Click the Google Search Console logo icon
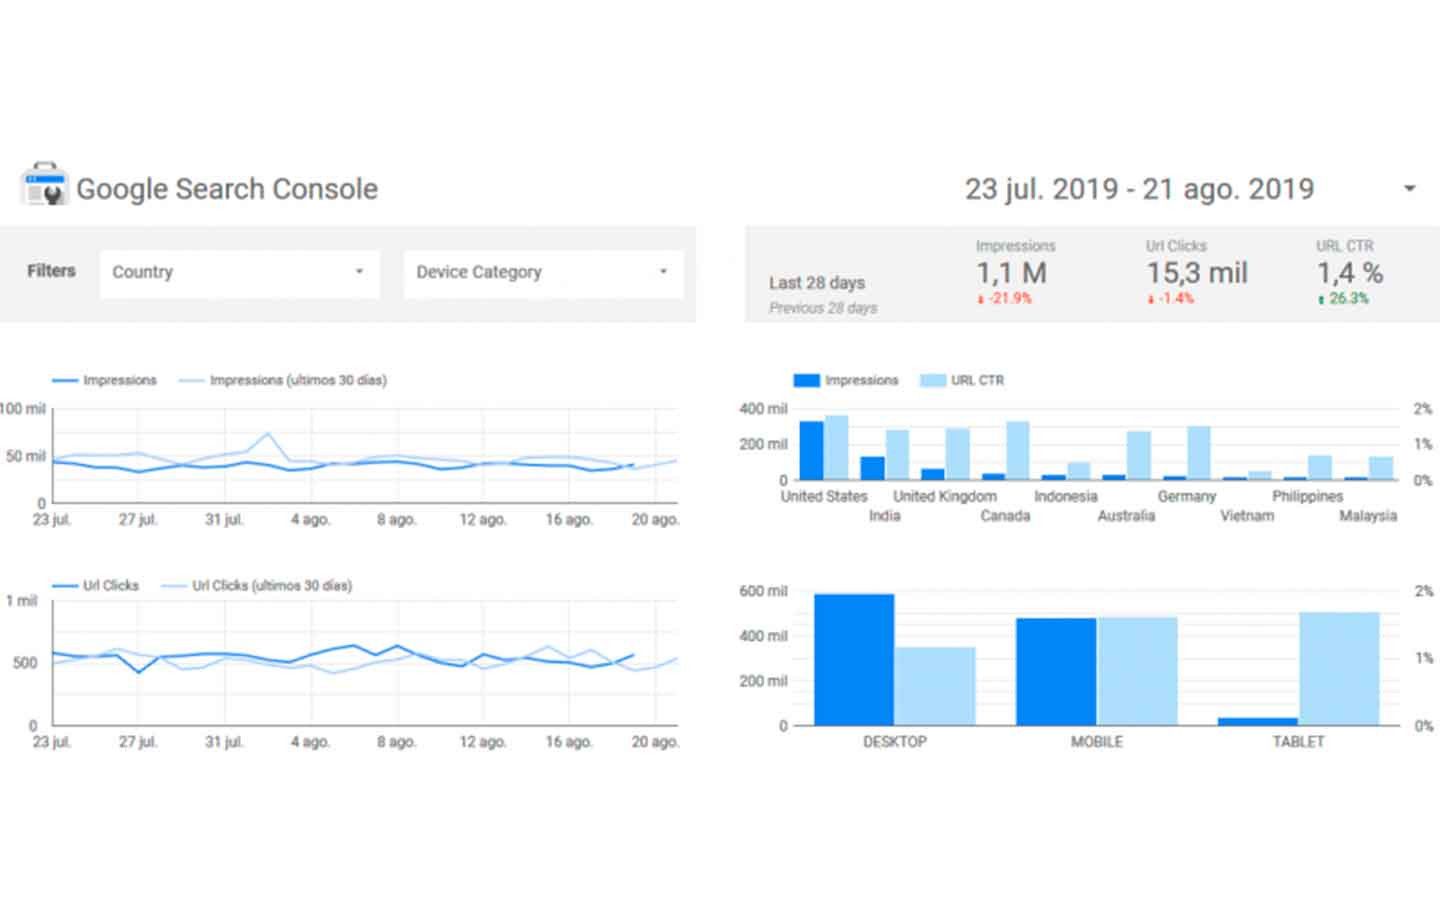Screen dimensions: 1440x900 click(x=44, y=185)
